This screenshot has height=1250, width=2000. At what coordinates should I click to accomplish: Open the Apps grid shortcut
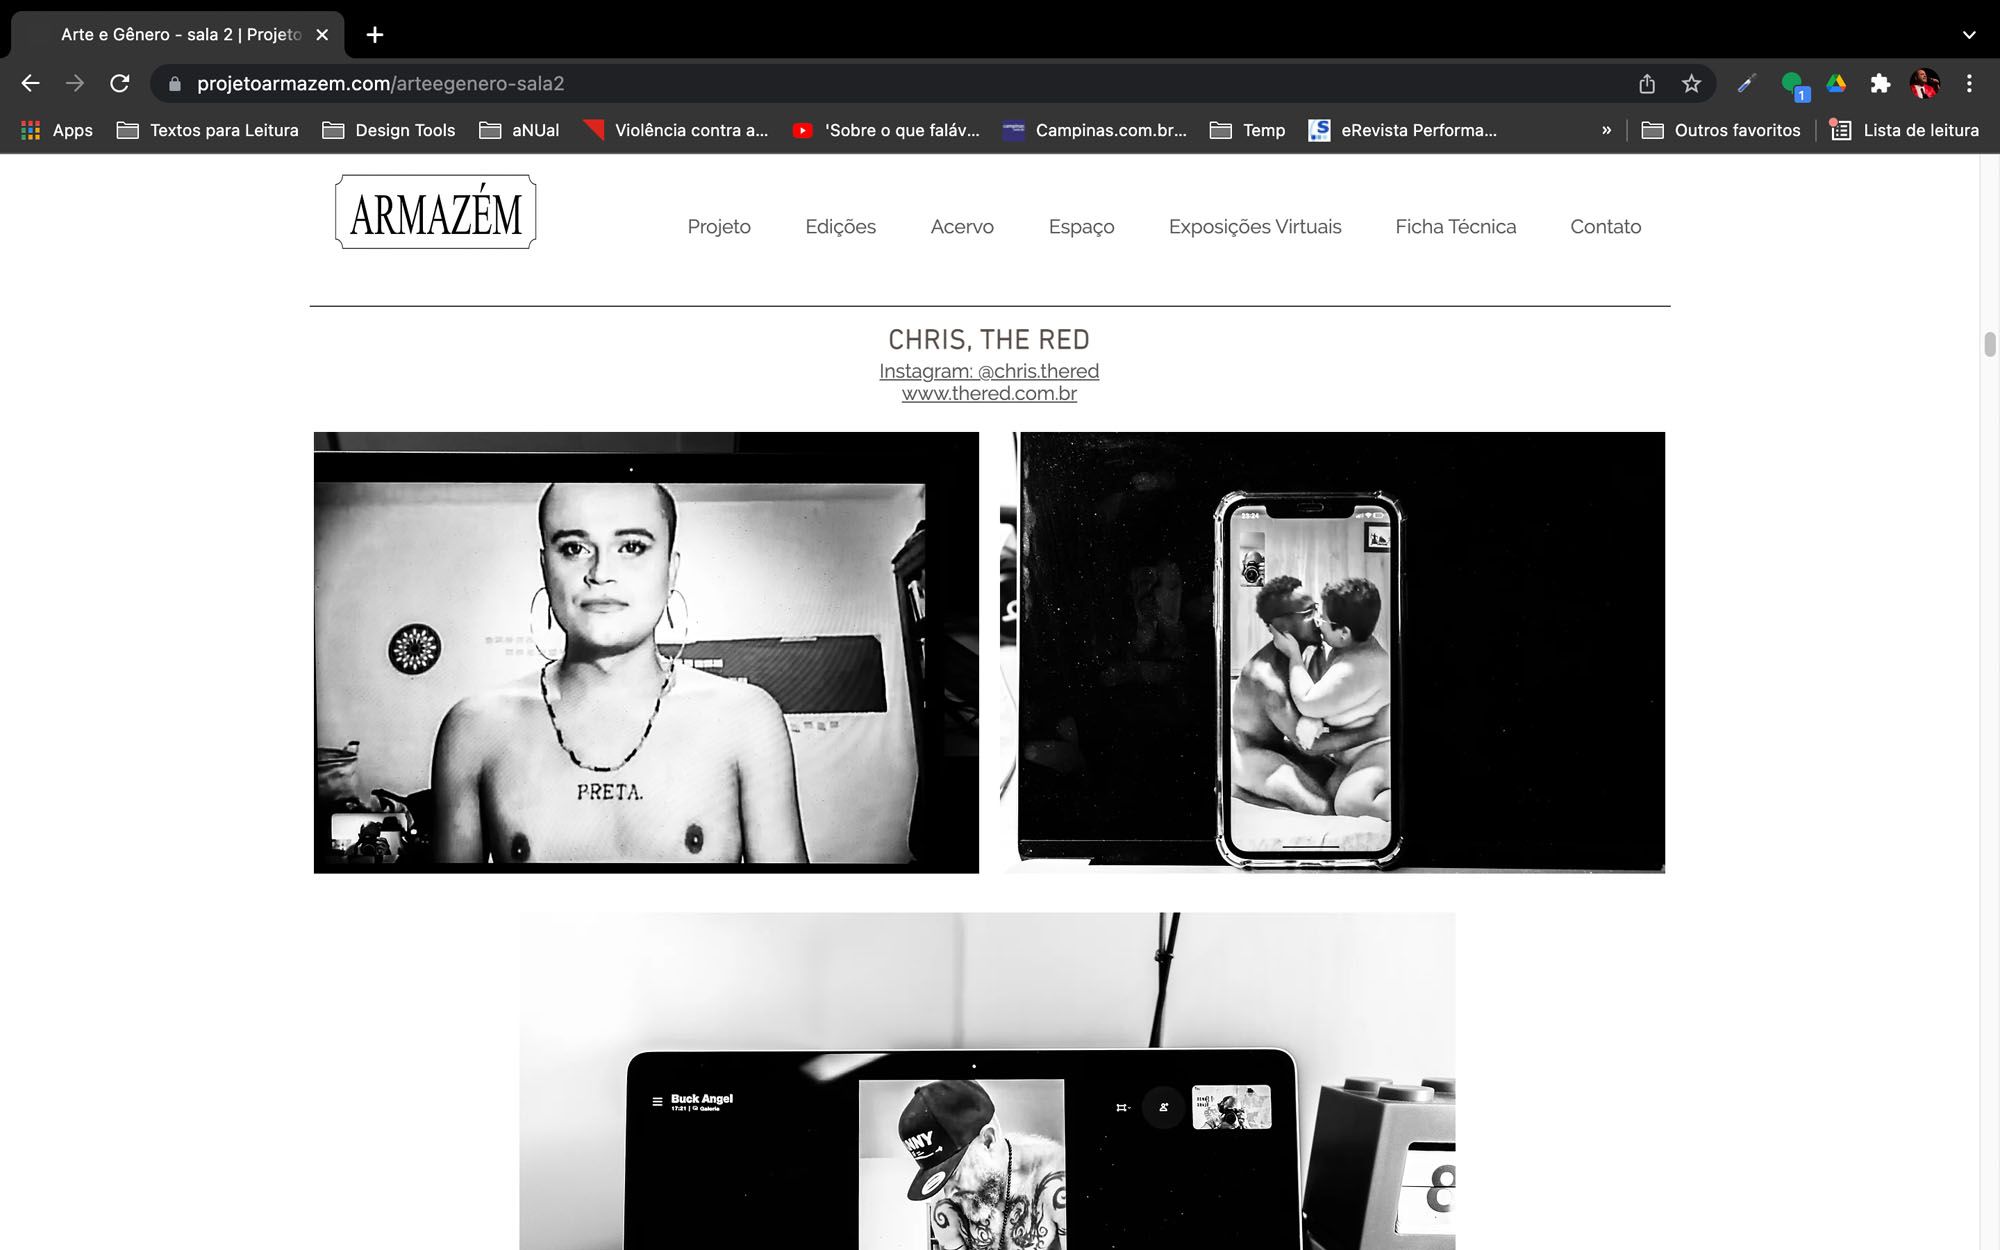[x=57, y=130]
